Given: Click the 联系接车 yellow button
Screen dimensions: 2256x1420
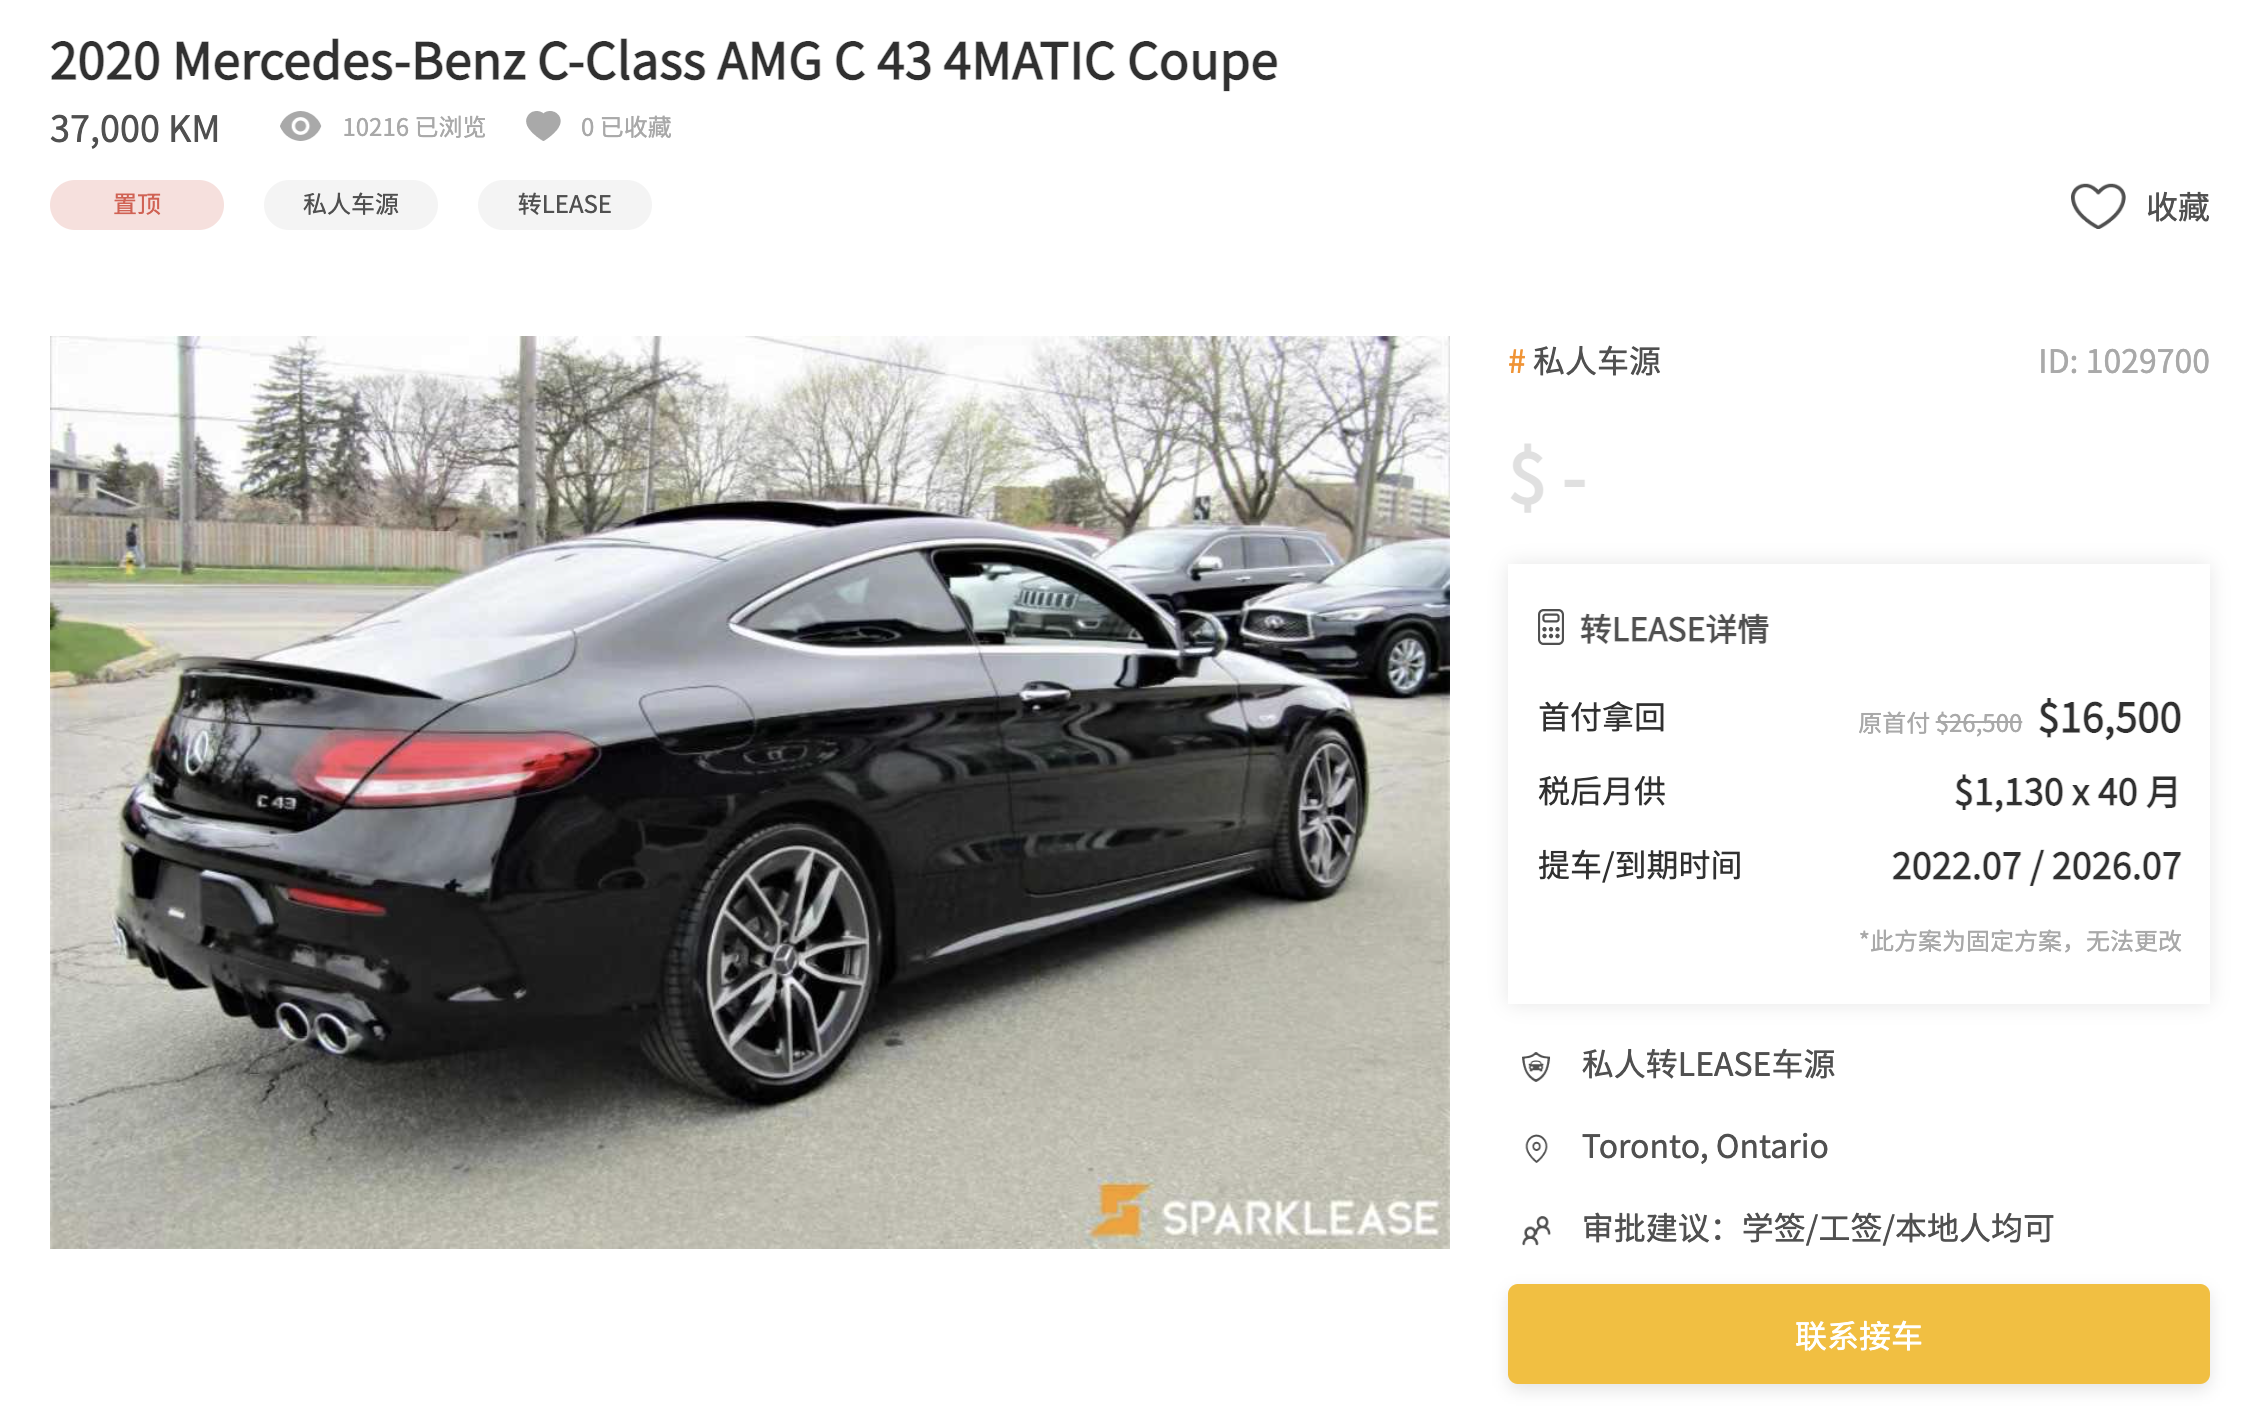Looking at the screenshot, I should pos(1858,1334).
